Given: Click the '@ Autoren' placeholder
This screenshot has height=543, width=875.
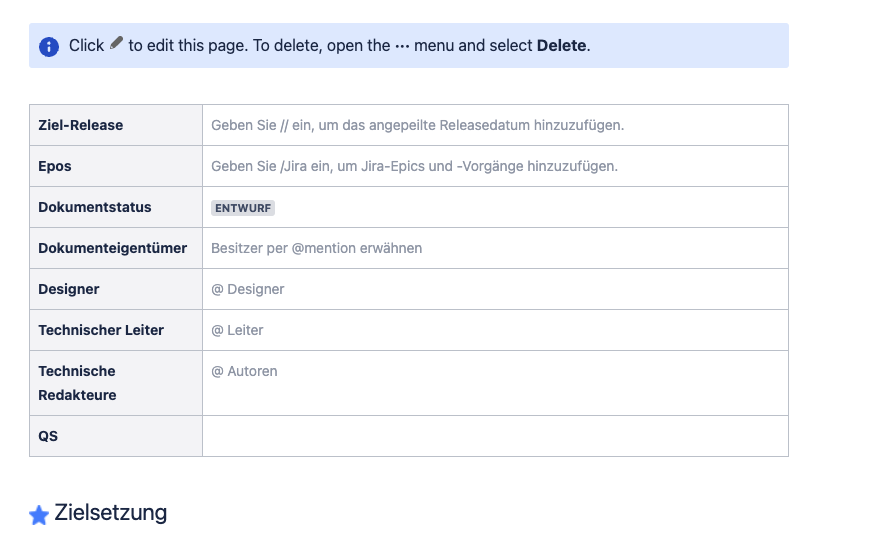Looking at the screenshot, I should (x=244, y=371).
